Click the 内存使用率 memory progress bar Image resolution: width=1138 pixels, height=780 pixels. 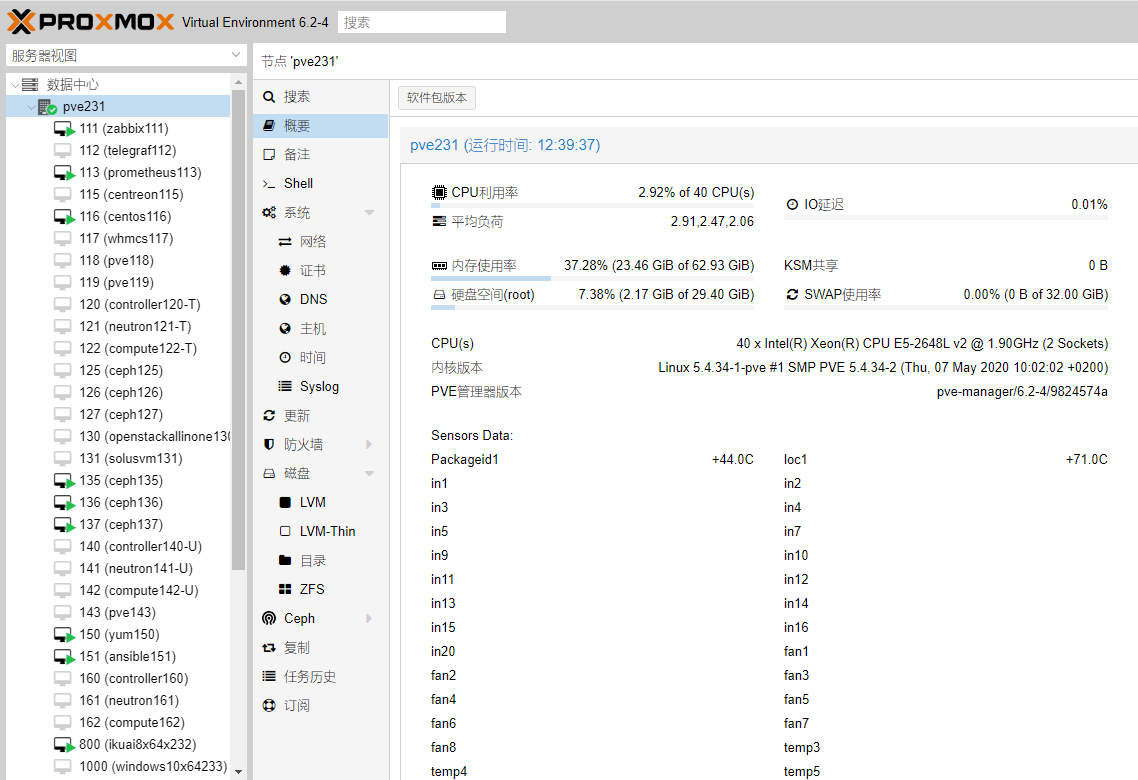(592, 279)
